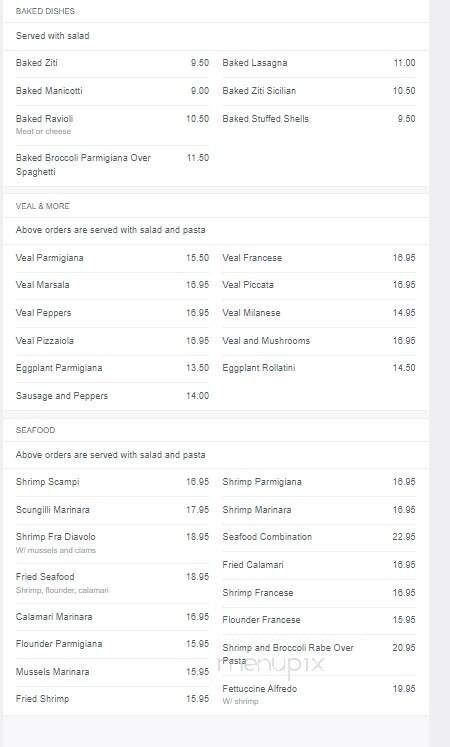Choose Sausage and Peppers

(112, 396)
